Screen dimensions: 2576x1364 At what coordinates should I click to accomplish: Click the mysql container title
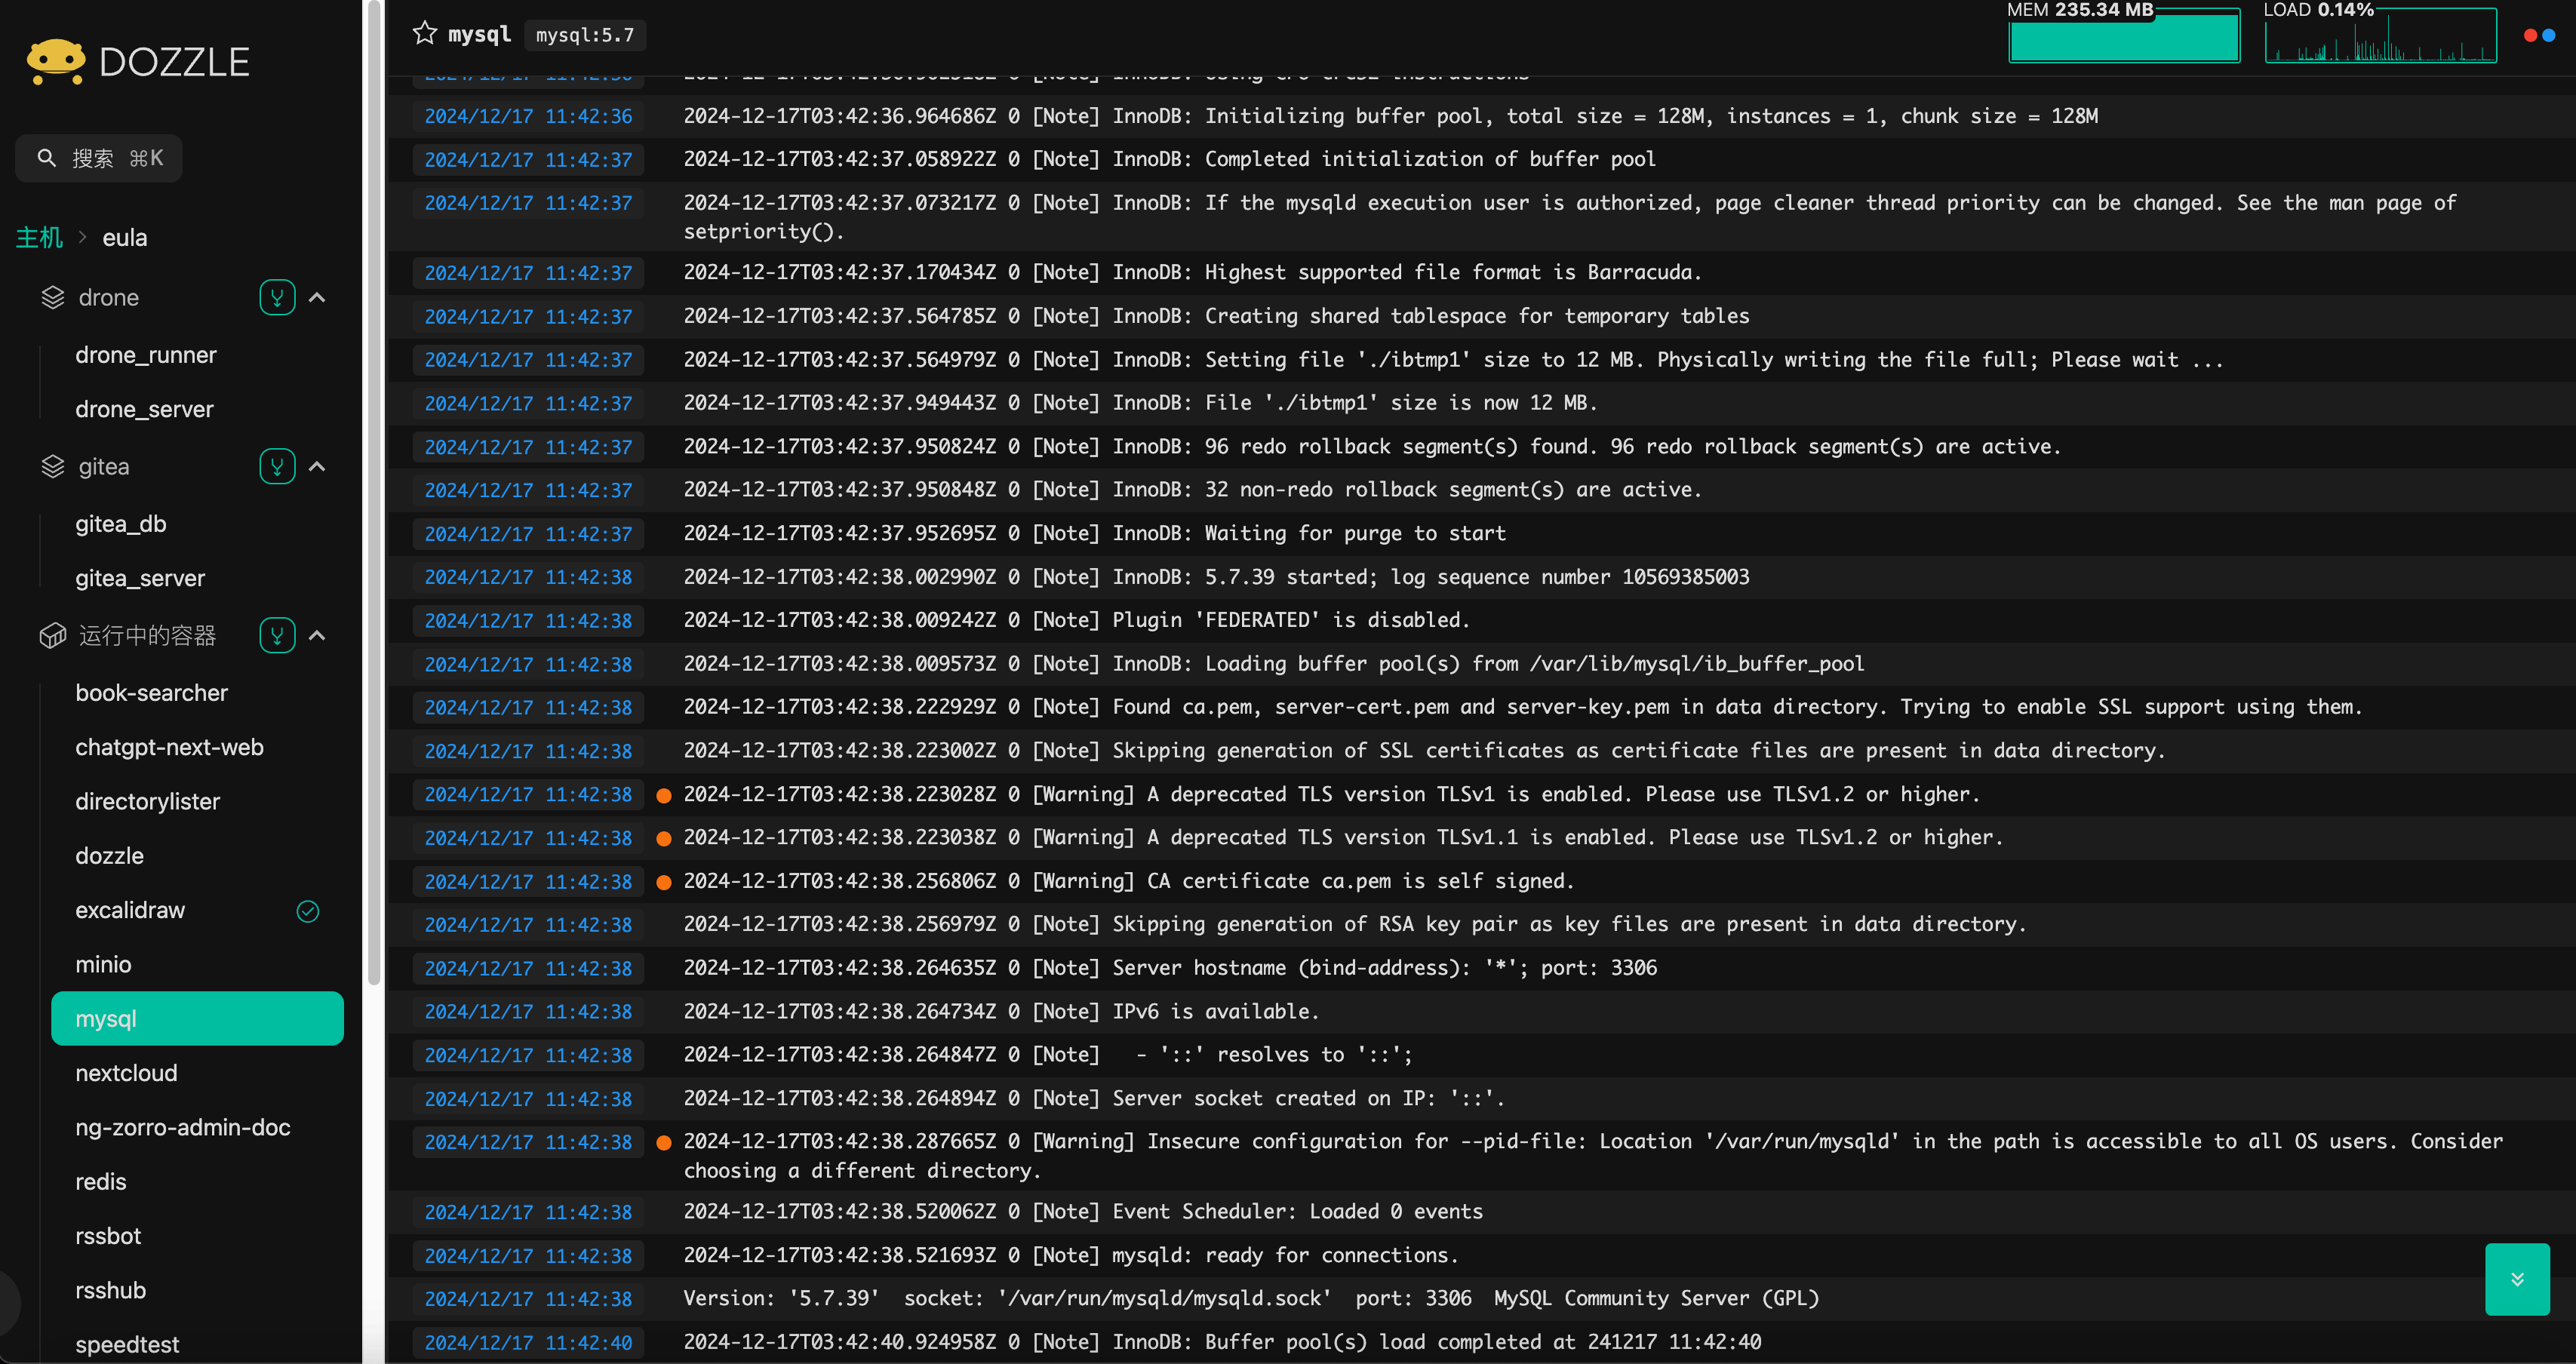click(479, 34)
